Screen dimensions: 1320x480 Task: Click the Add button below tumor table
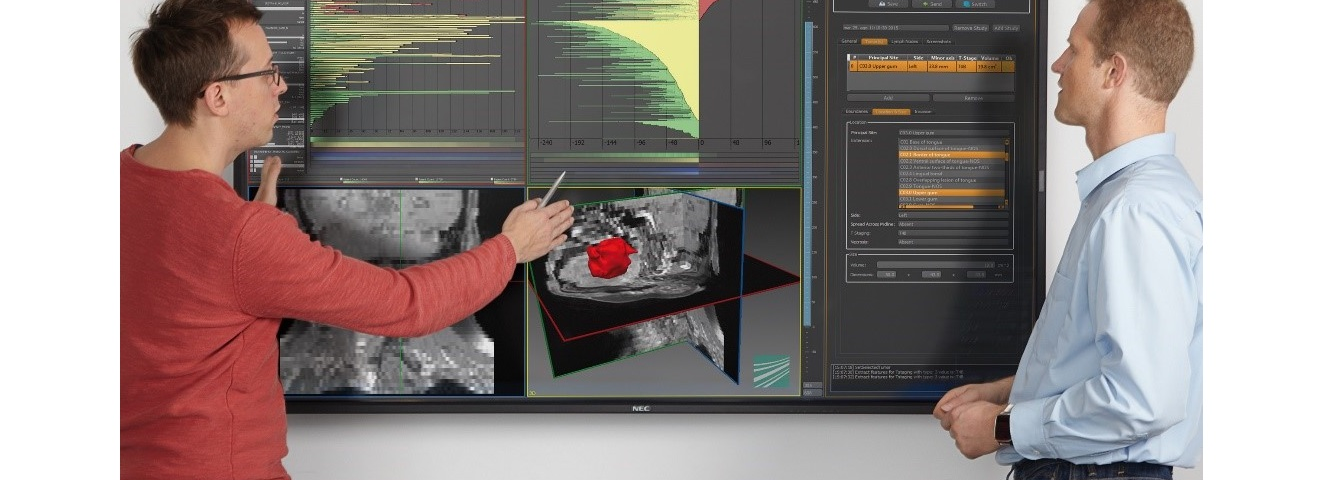tap(888, 98)
